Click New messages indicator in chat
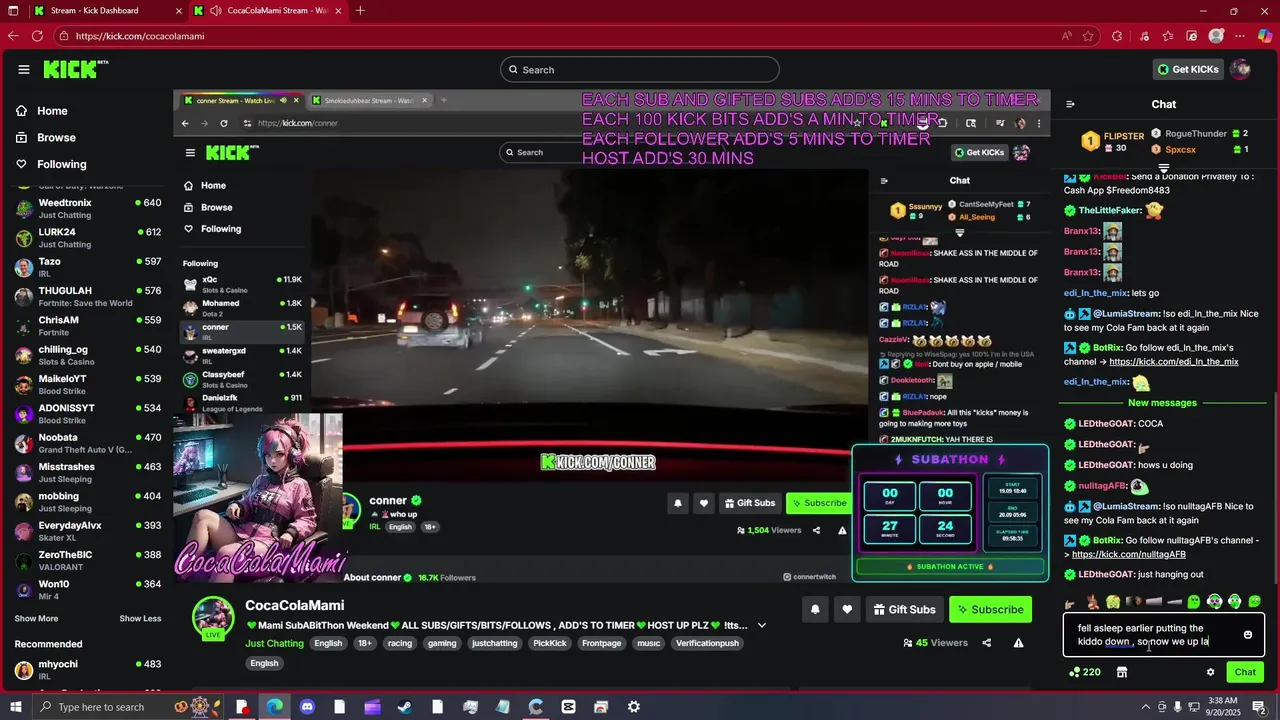Image resolution: width=1280 pixels, height=720 pixels. click(x=1162, y=403)
